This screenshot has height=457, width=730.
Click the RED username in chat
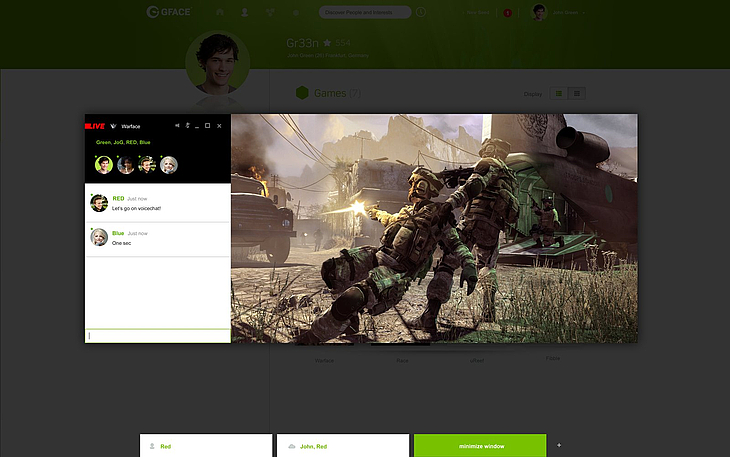click(118, 198)
